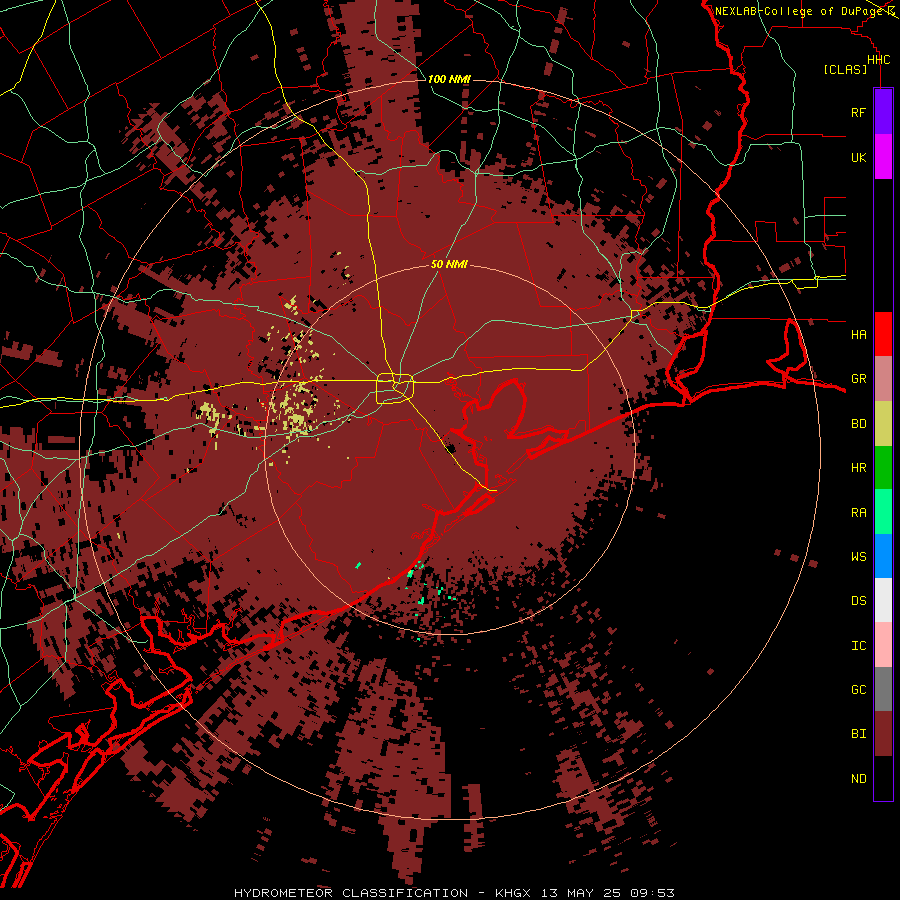Click the 'WS' legend label
Image resolution: width=900 pixels, height=900 pixels.
click(858, 556)
